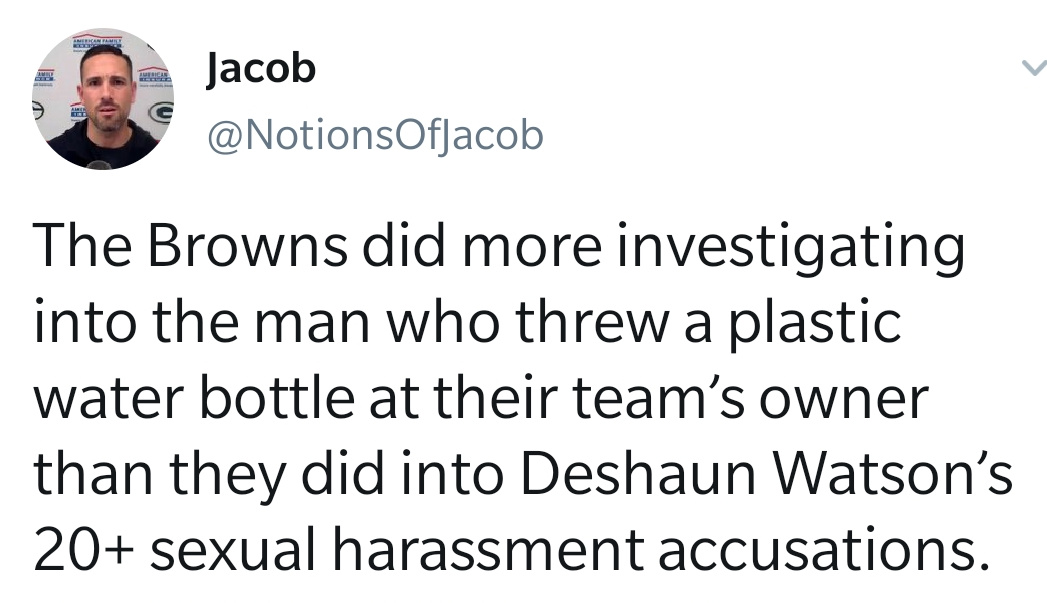Image resolution: width=1047 pixels, height=603 pixels.
Task: Click the word "Browns" in the tweet
Action: (x=247, y=245)
